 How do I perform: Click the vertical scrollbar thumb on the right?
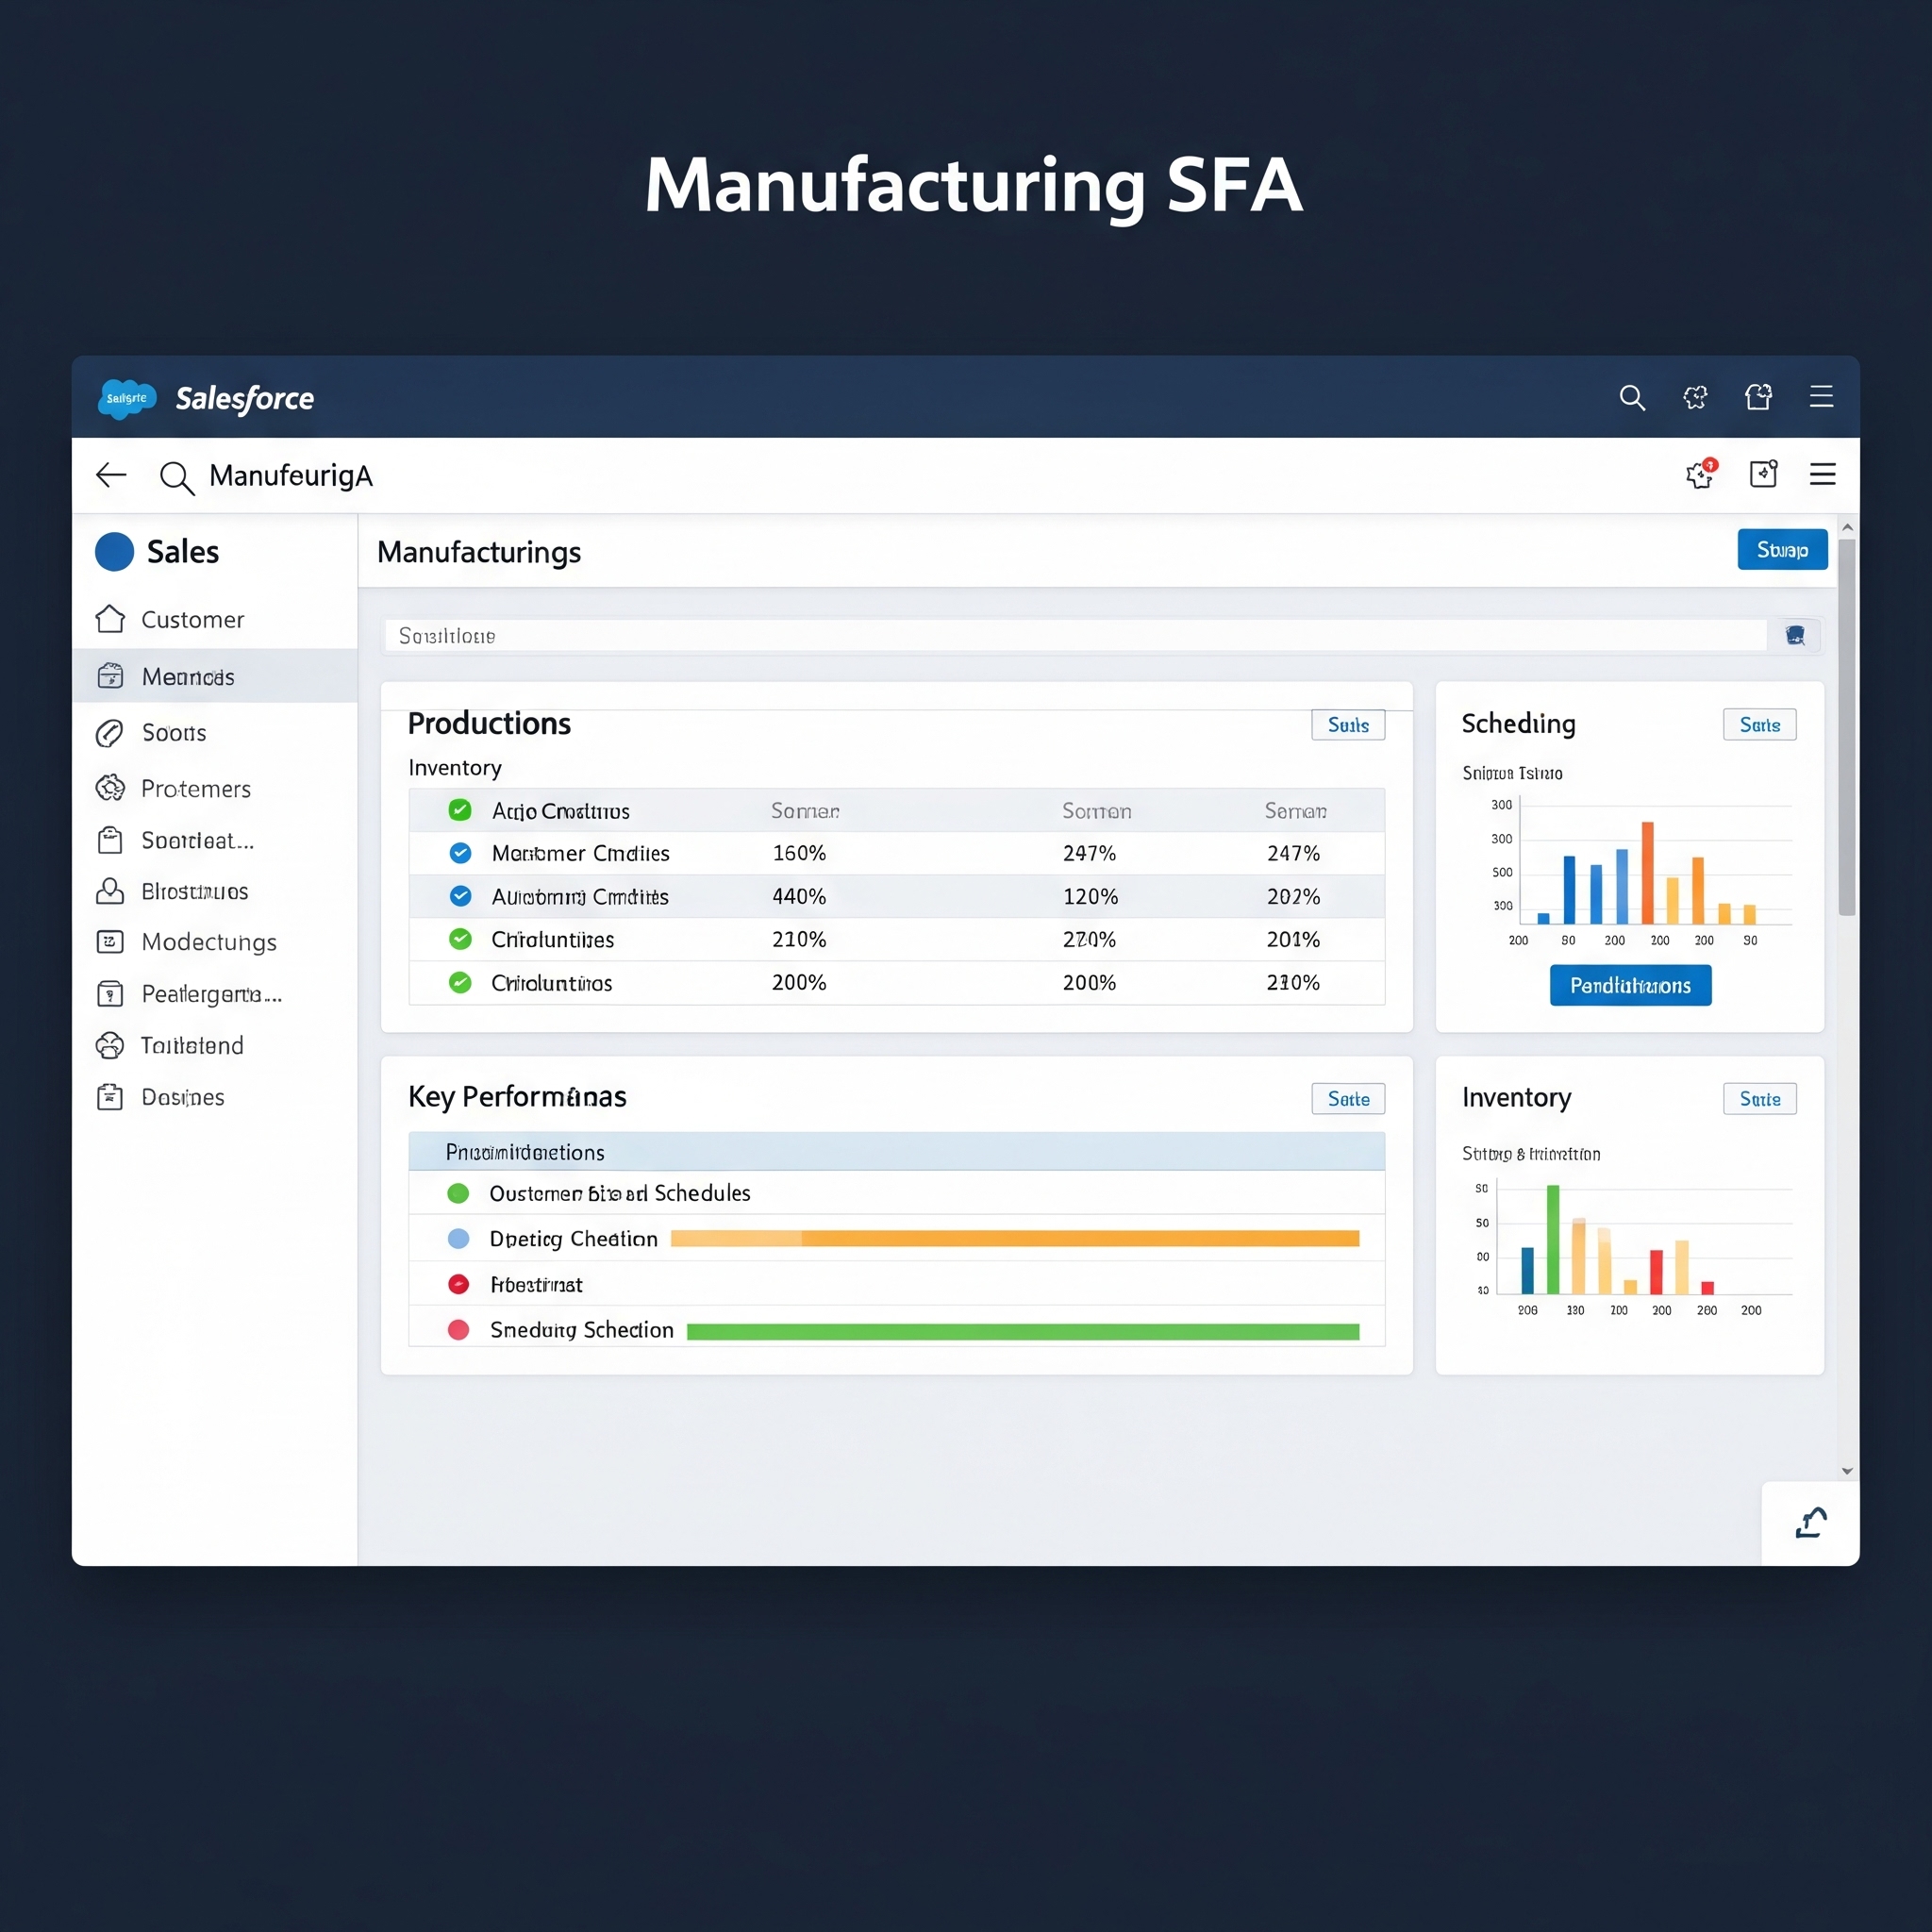[1846, 727]
